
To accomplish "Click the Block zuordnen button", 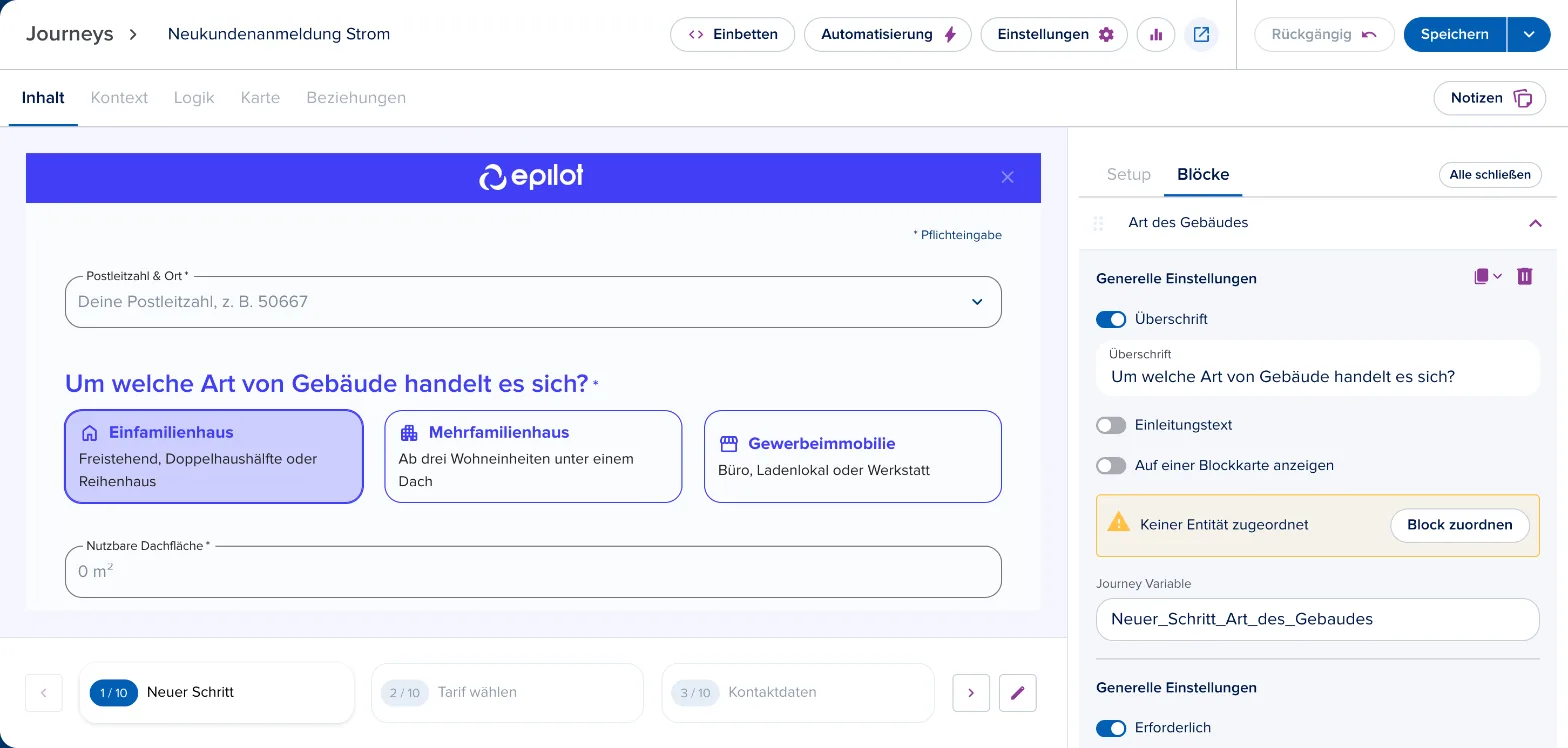I will (1460, 525).
